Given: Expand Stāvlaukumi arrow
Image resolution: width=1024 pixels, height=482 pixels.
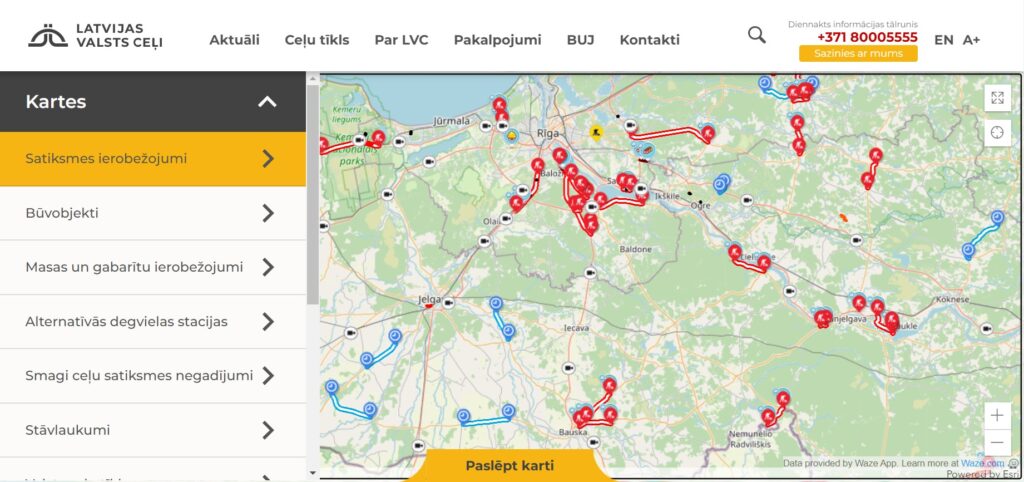Looking at the screenshot, I should point(268,430).
